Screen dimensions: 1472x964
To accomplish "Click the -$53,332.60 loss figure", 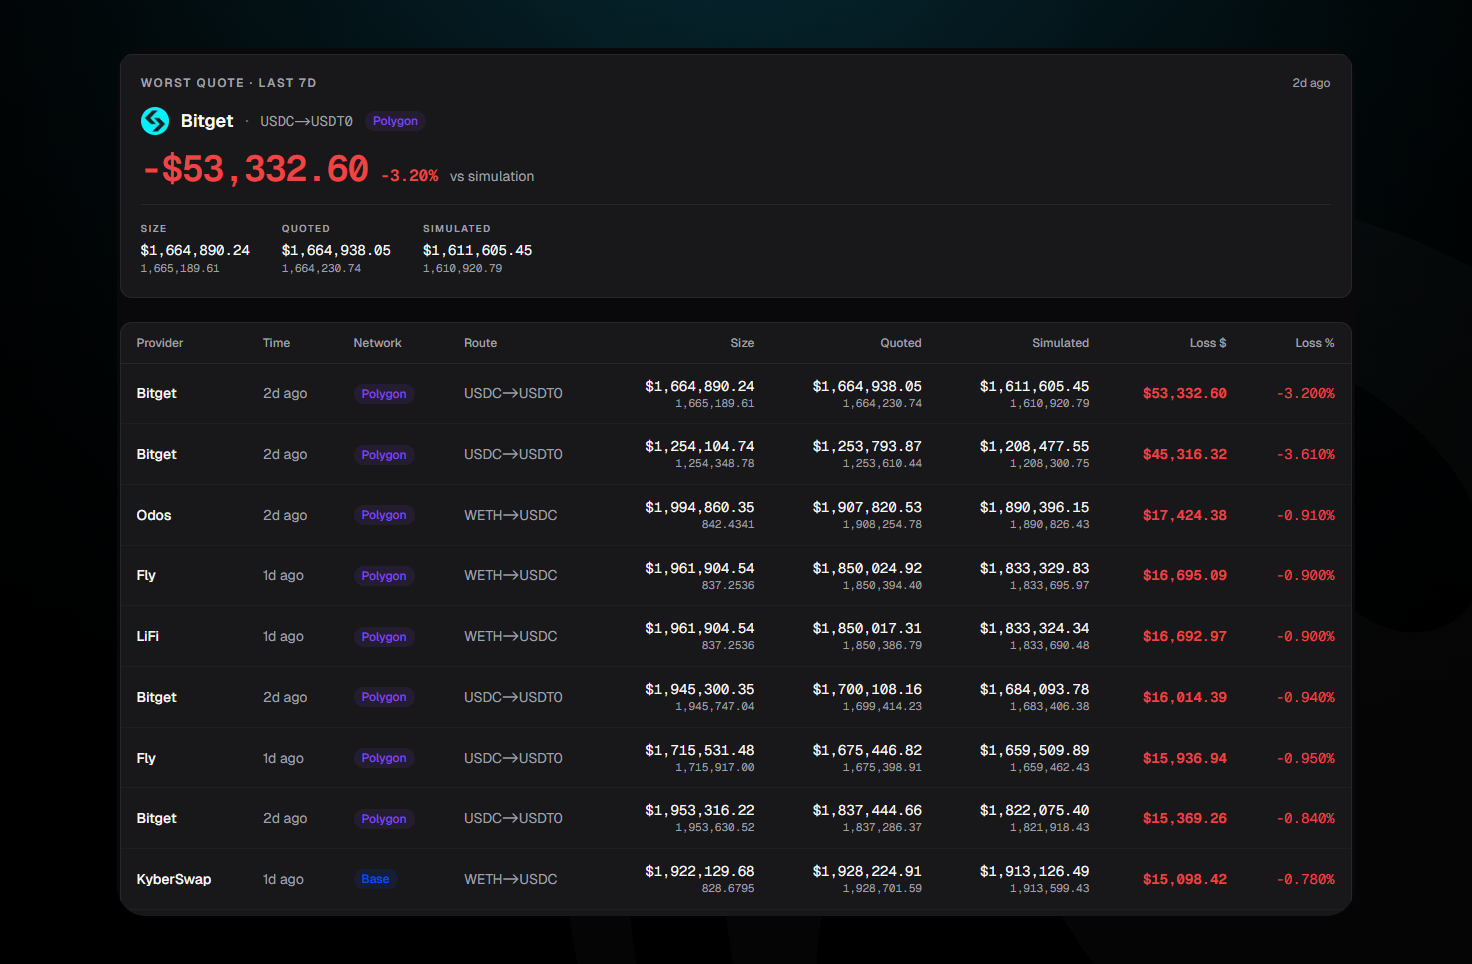I will [255, 169].
